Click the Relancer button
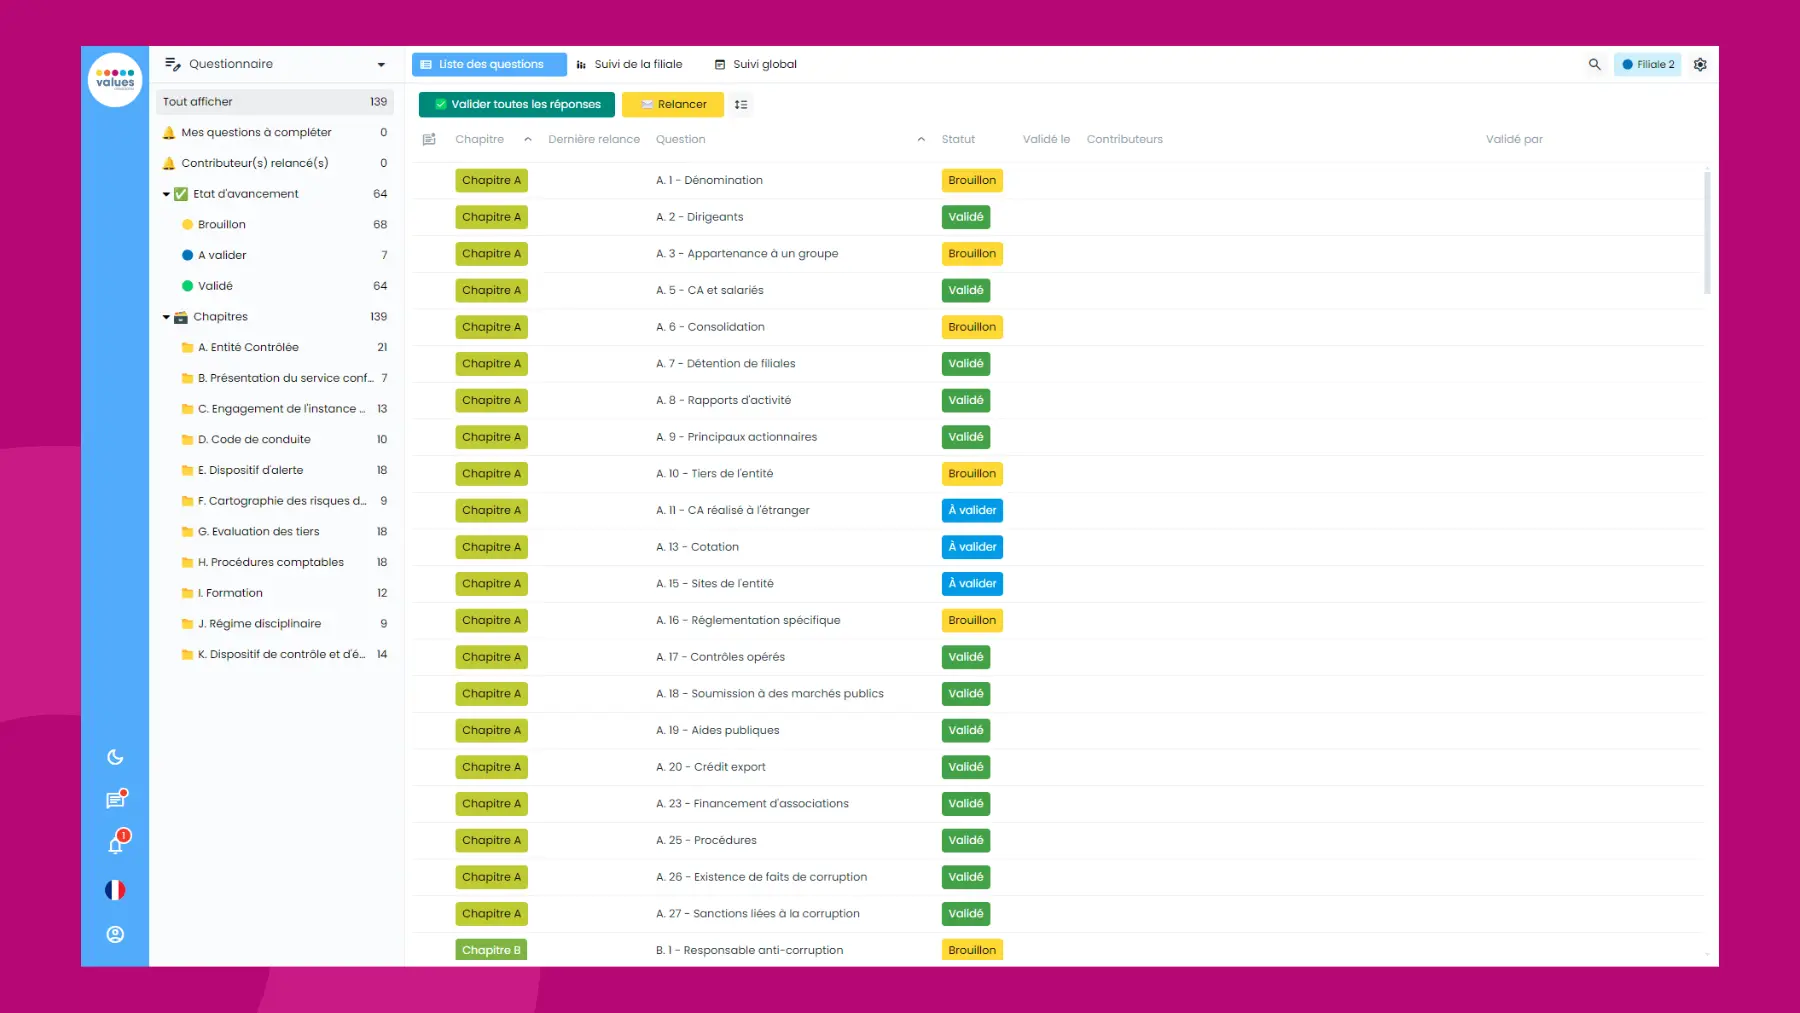This screenshot has width=1800, height=1013. 672,104
